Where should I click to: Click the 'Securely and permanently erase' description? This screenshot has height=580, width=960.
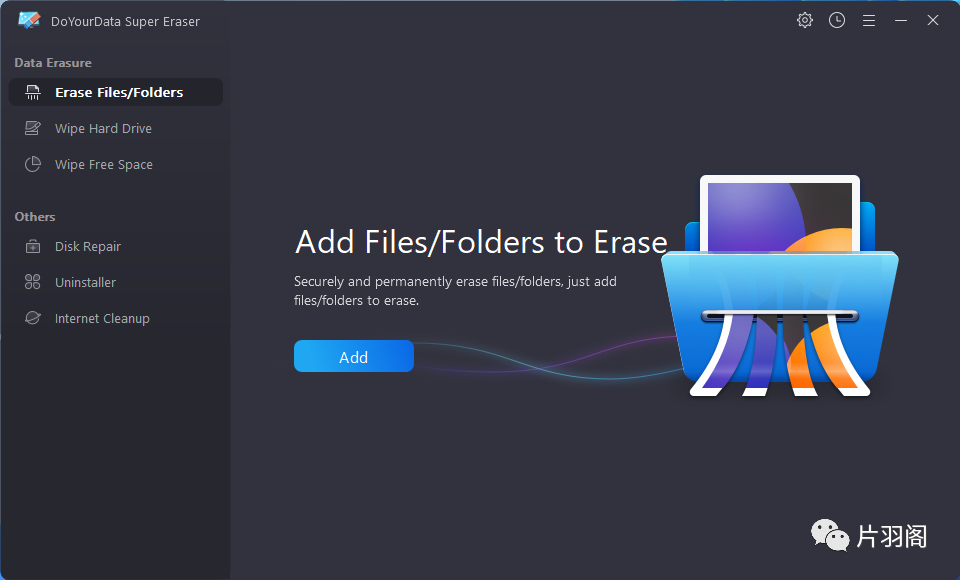point(455,291)
